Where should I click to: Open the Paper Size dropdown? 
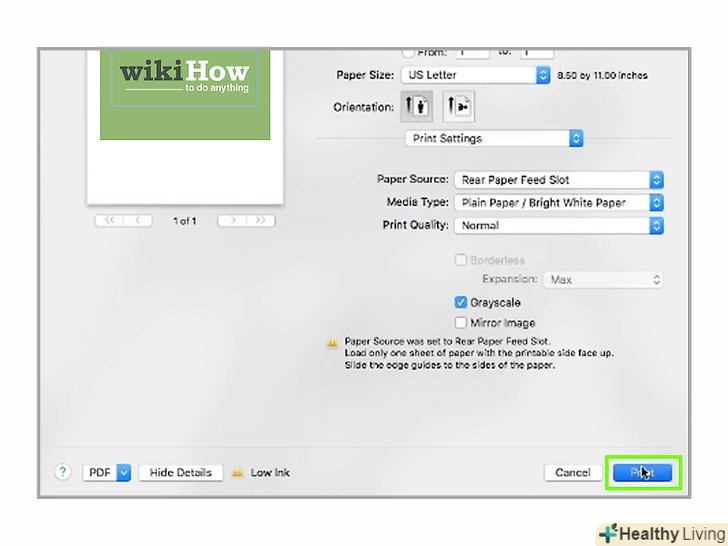[x=475, y=75]
